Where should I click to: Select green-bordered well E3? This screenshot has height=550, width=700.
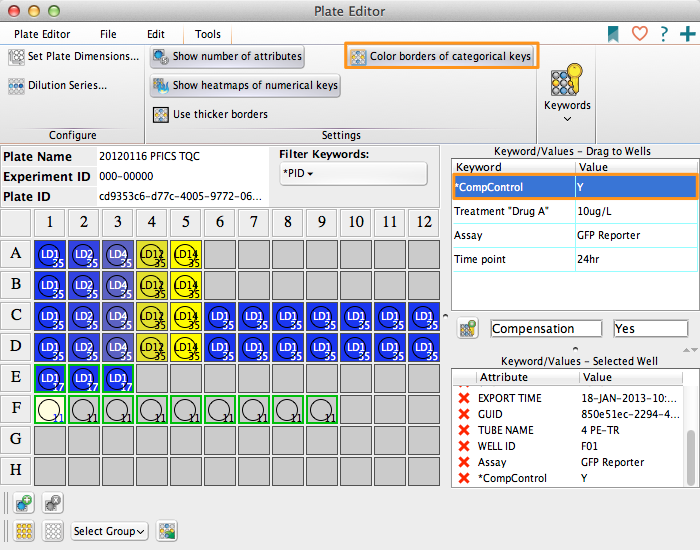(x=118, y=379)
